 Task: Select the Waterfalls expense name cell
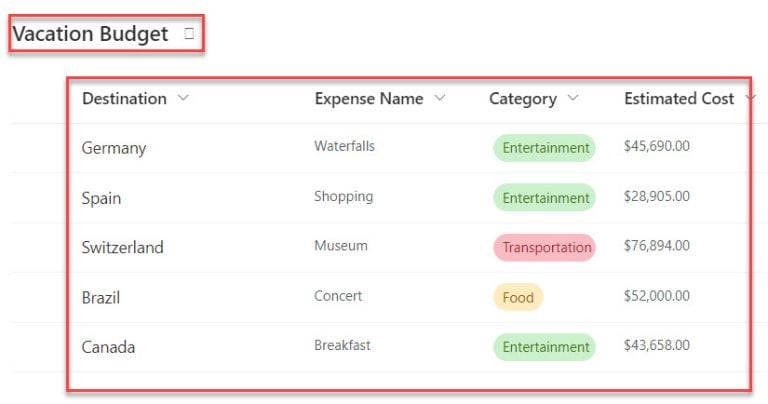(345, 146)
